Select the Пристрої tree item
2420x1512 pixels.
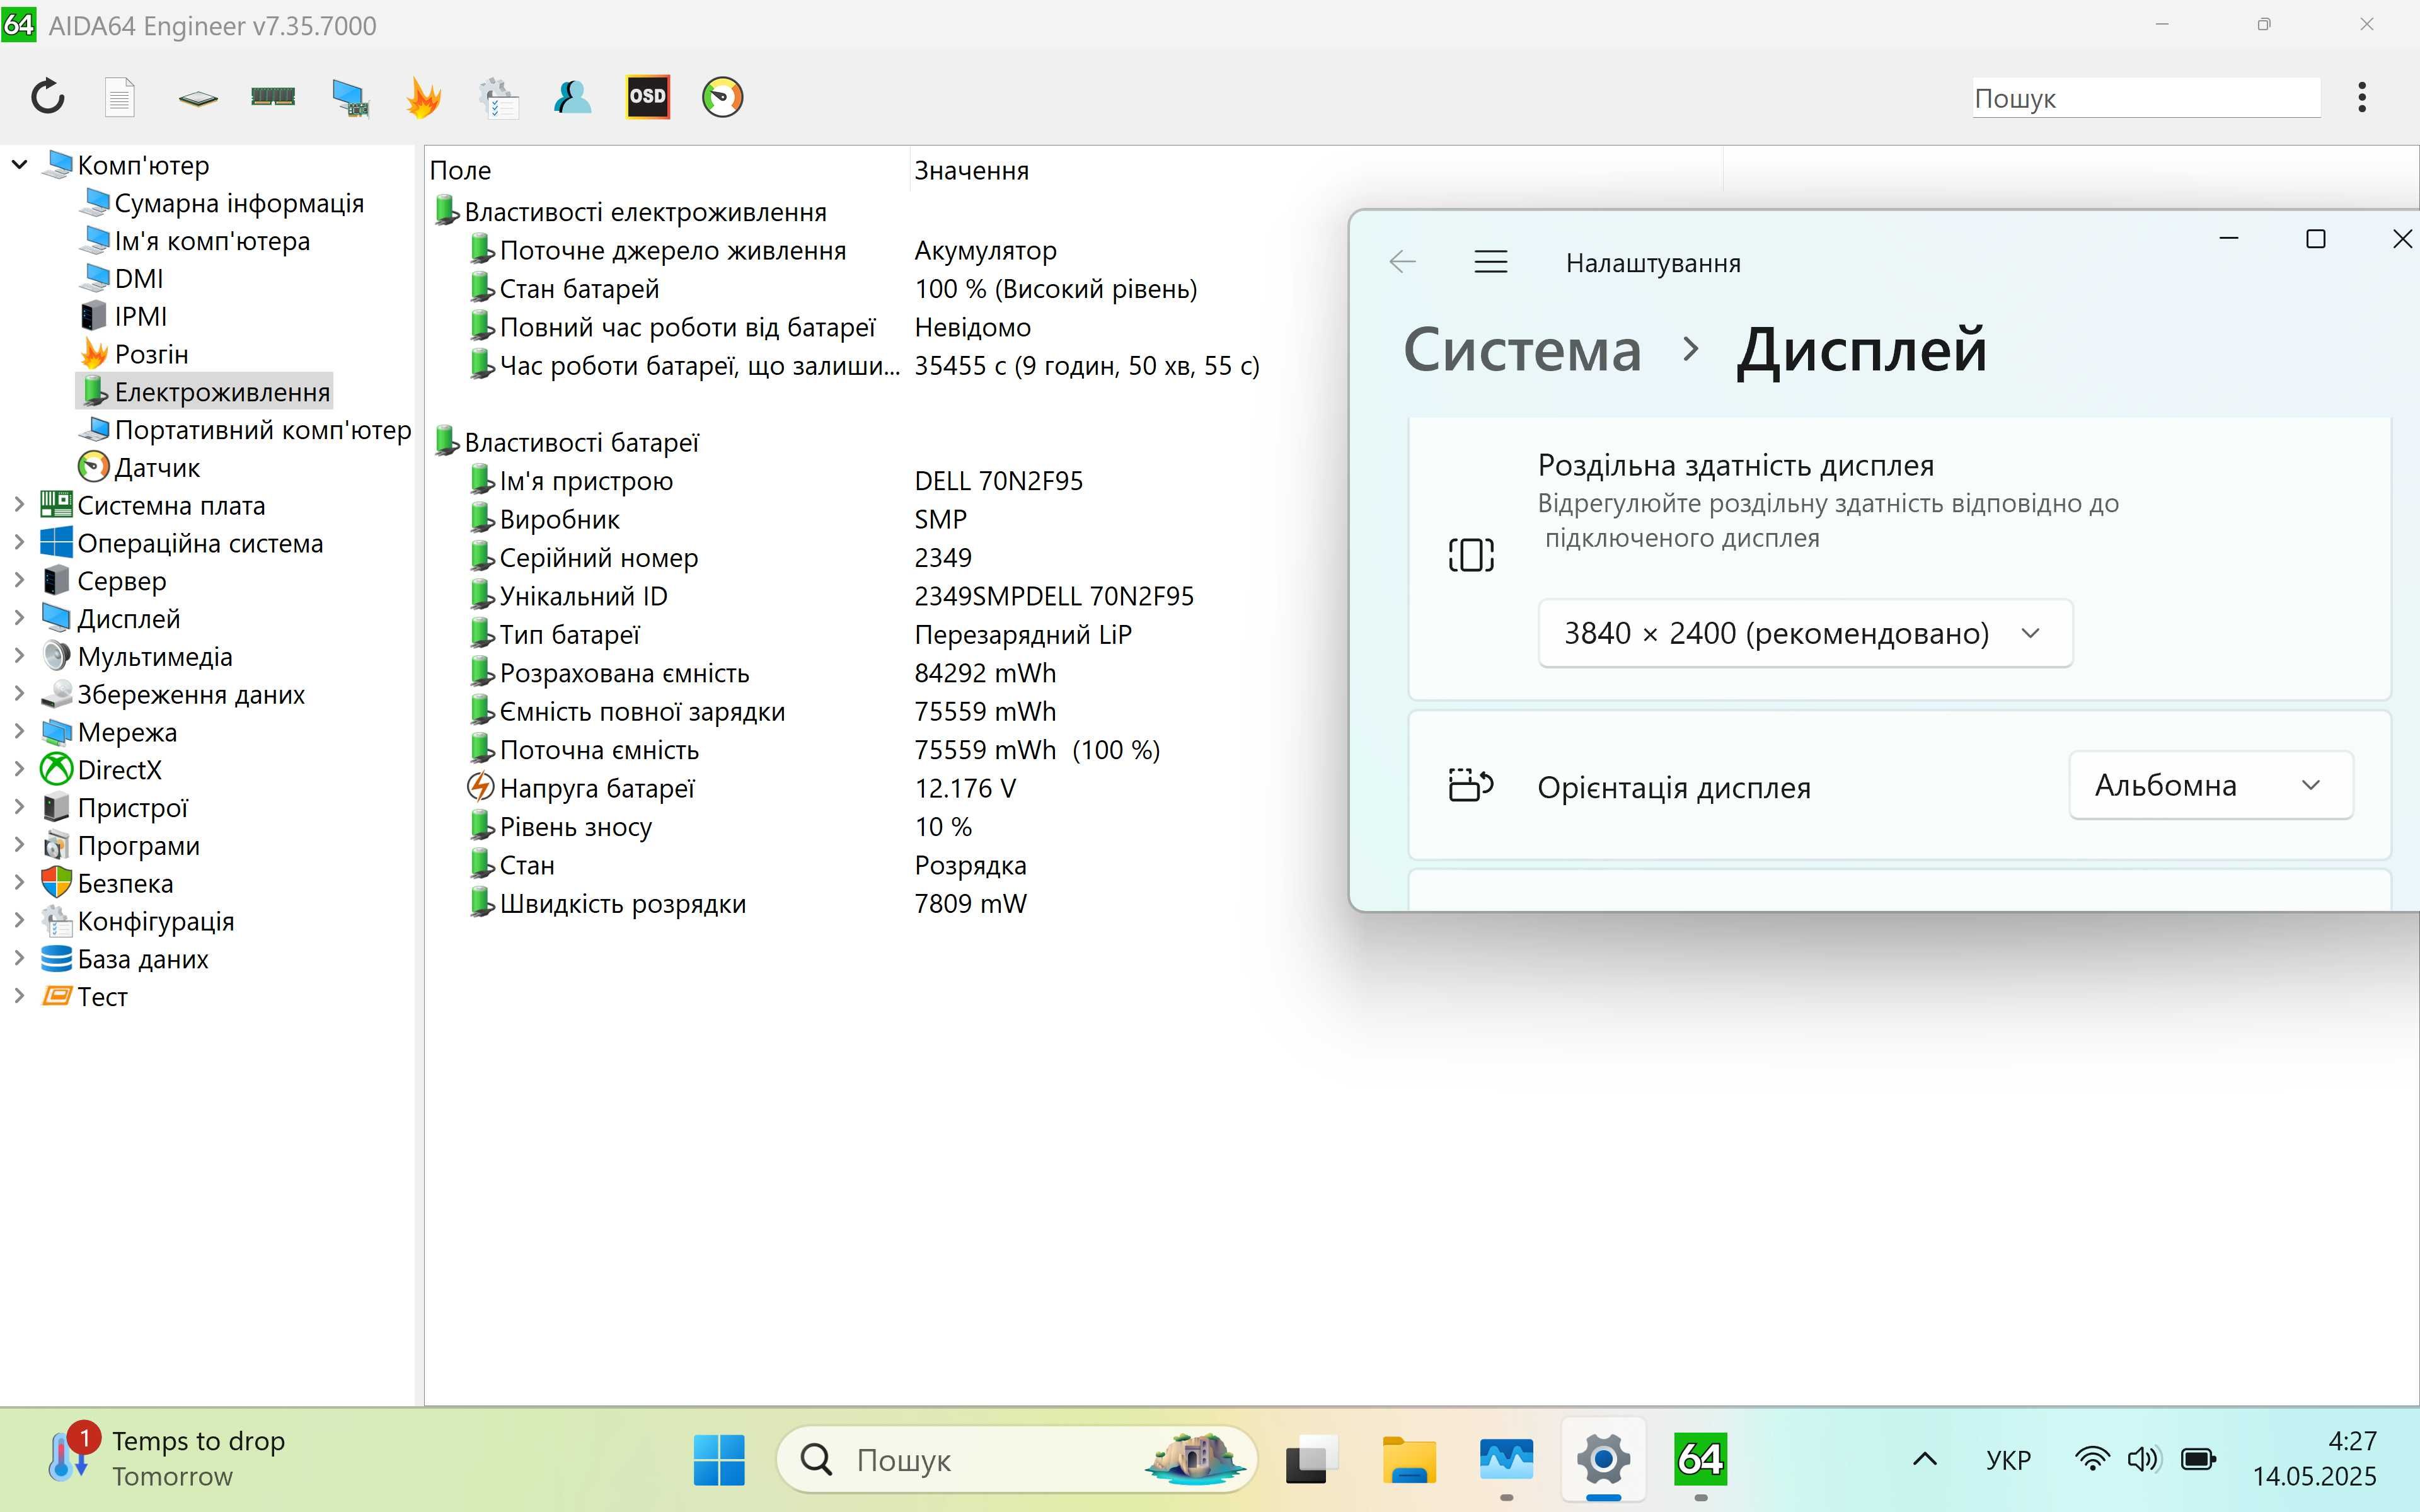point(132,808)
